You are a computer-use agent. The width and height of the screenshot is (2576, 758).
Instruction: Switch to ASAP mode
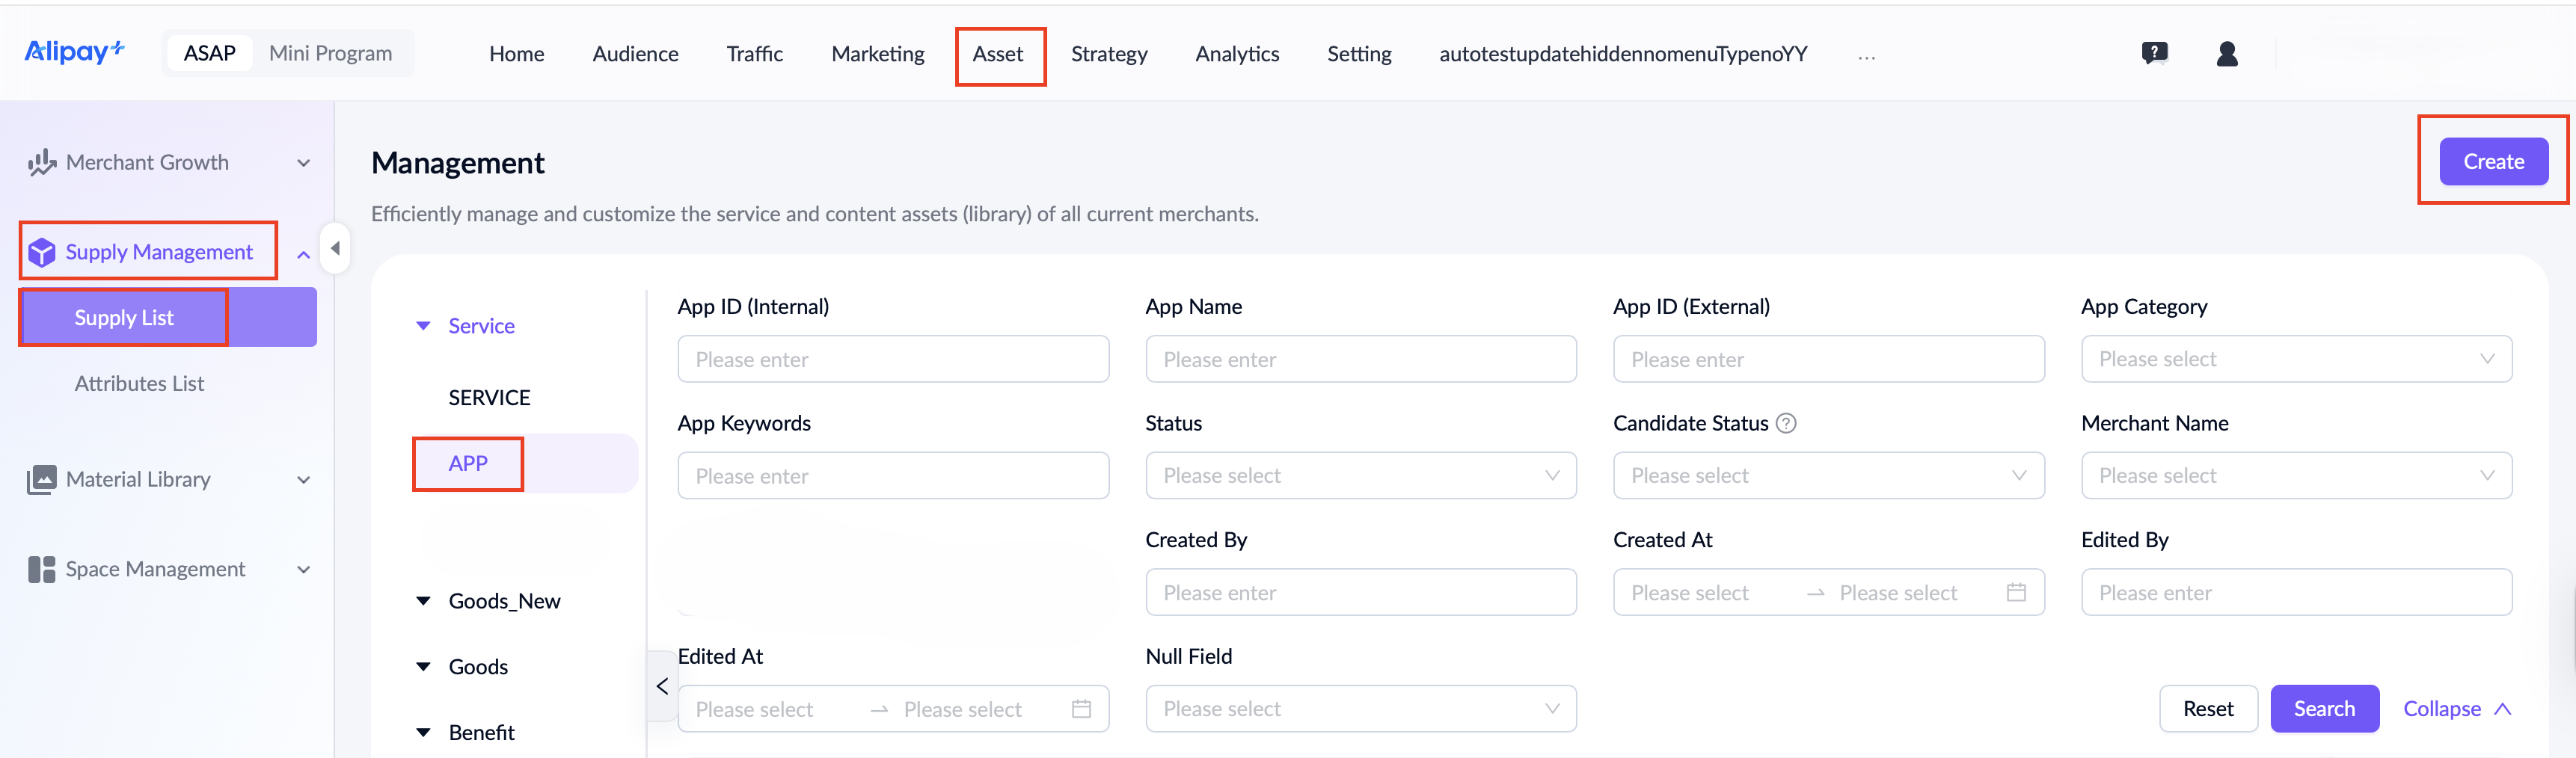[x=210, y=54]
